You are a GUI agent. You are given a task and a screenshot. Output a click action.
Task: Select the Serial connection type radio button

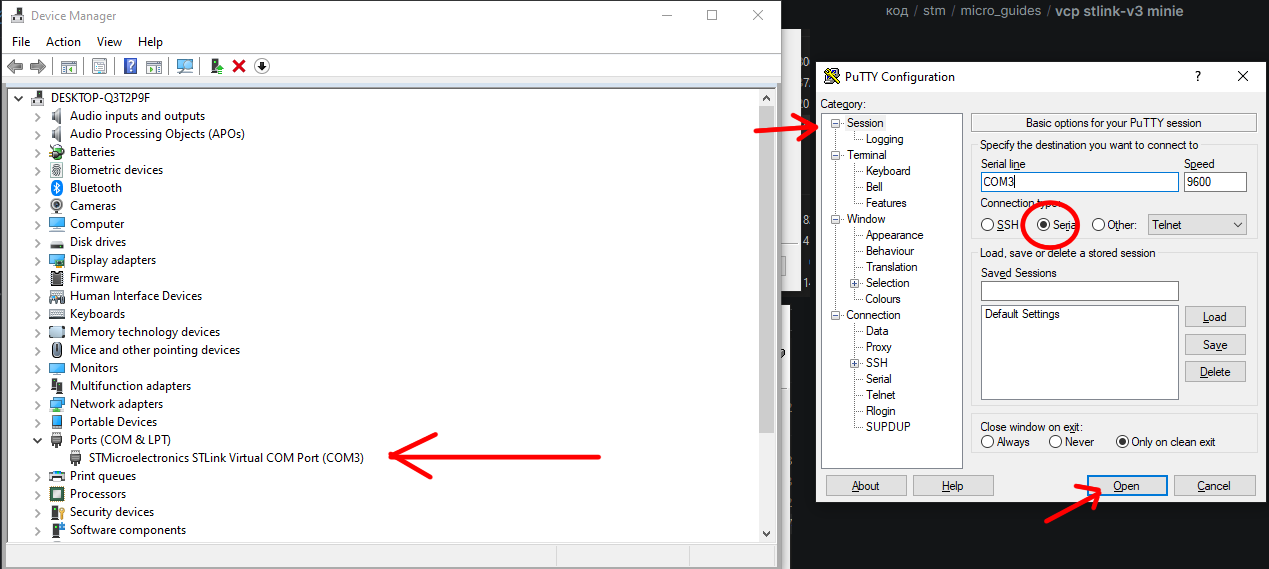click(1044, 225)
